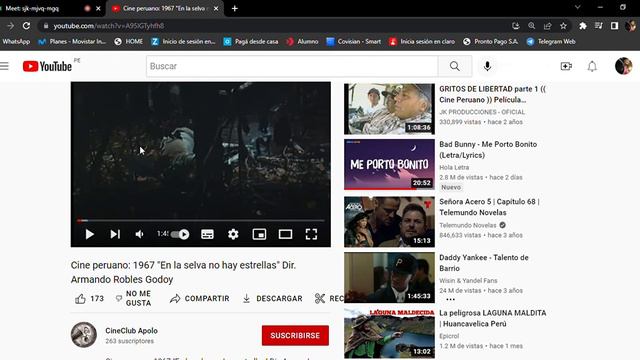The image size is (640, 360).
Task: Toggle subtitles in the player
Action: click(207, 234)
